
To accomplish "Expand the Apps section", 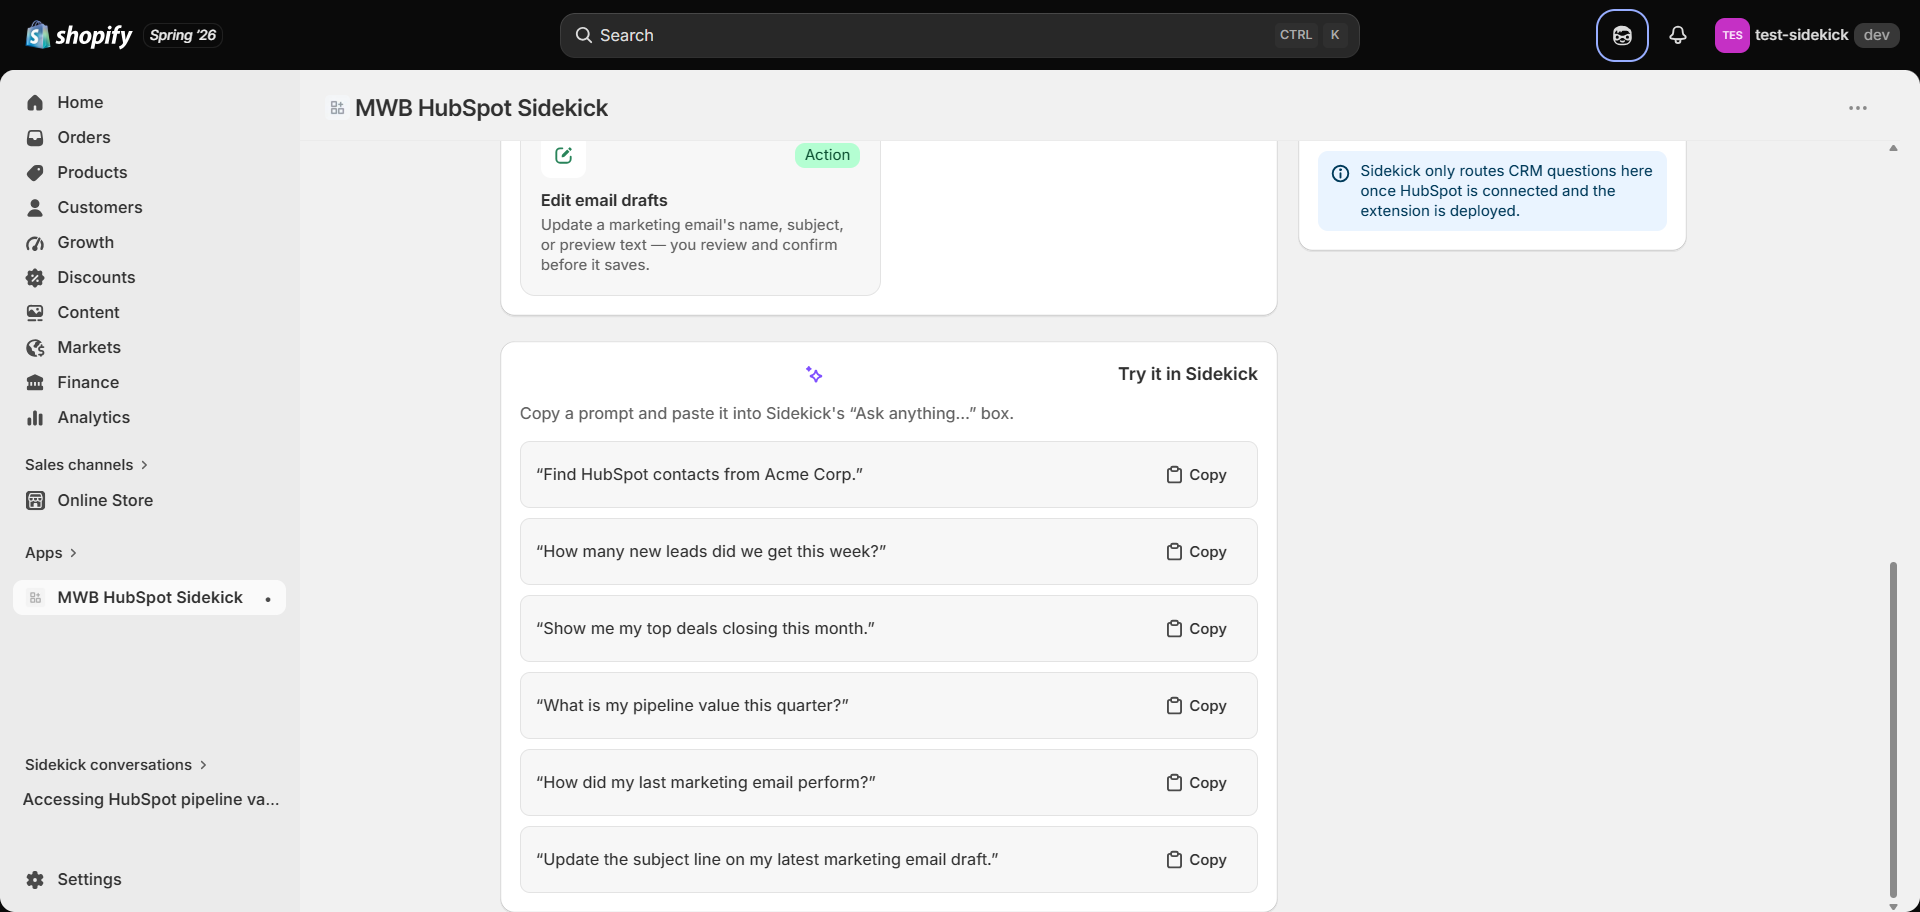I will coord(50,553).
